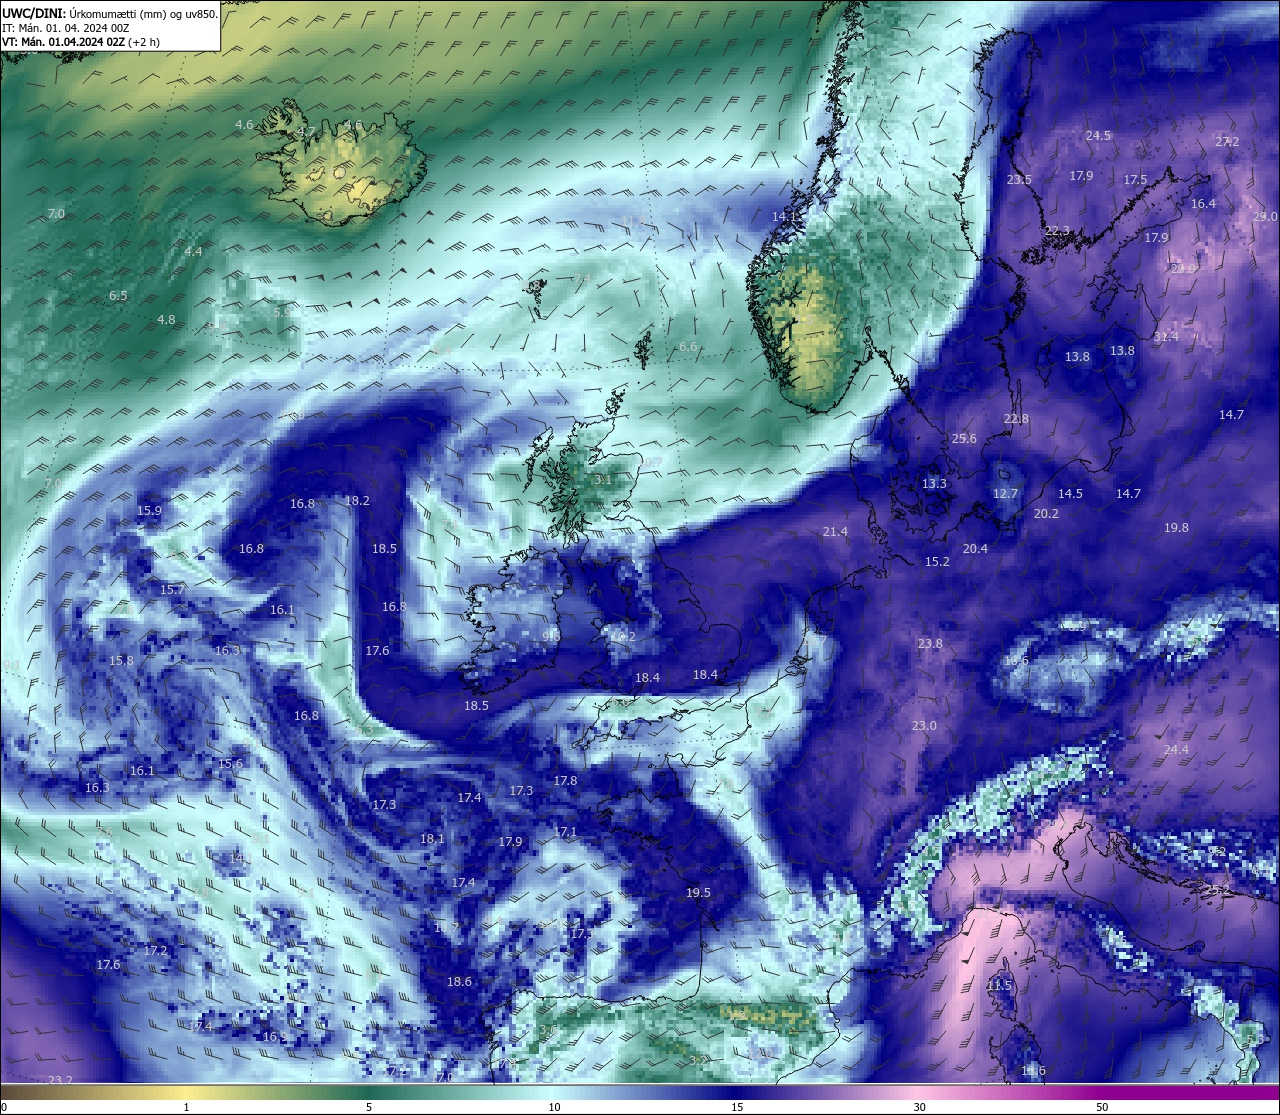This screenshot has width=1280, height=1115.
Task: Click the 0 label on the colour scale
Action: (x=4, y=1107)
